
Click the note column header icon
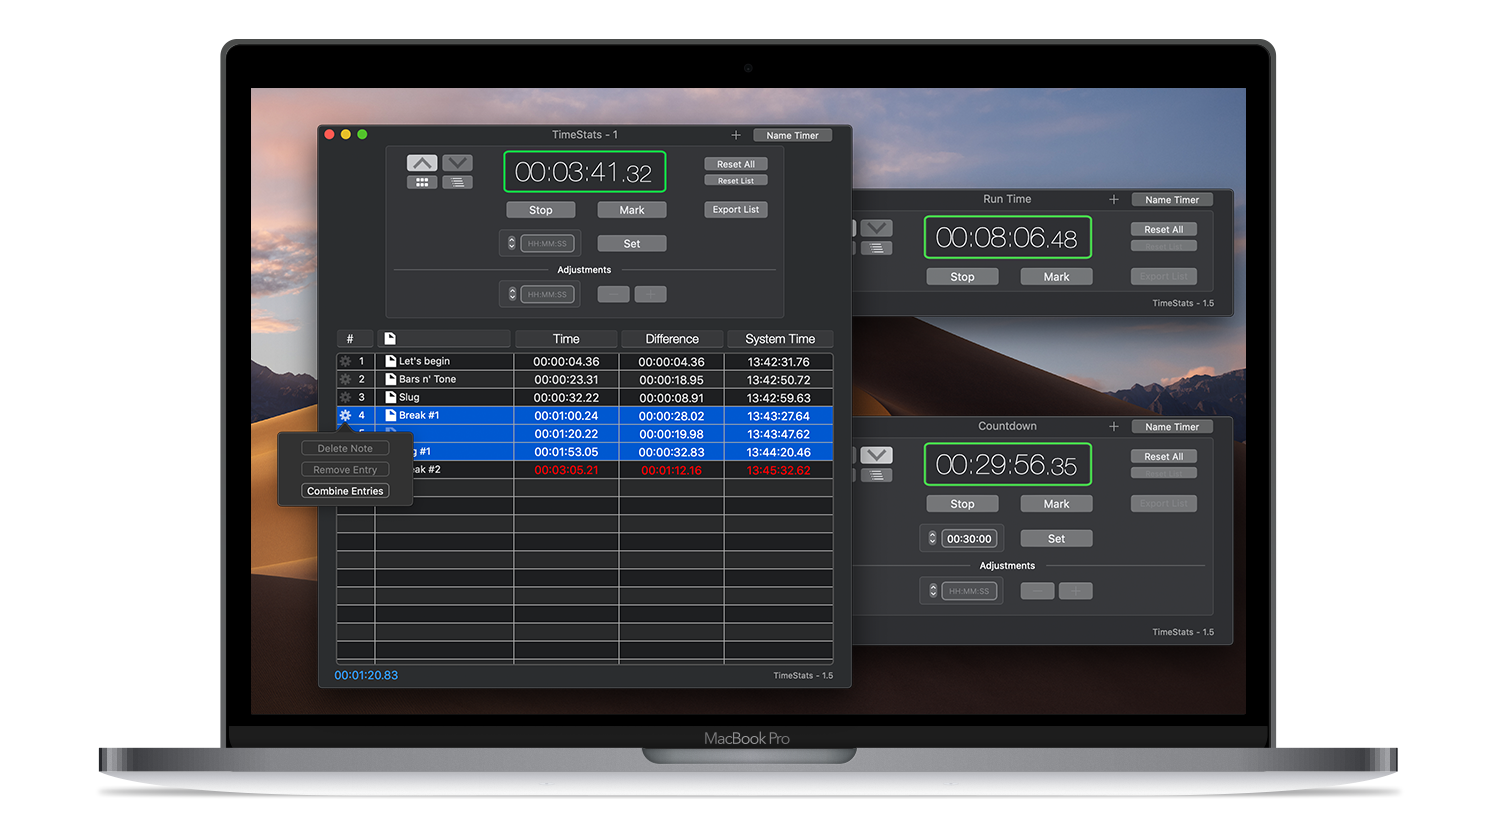(x=390, y=339)
